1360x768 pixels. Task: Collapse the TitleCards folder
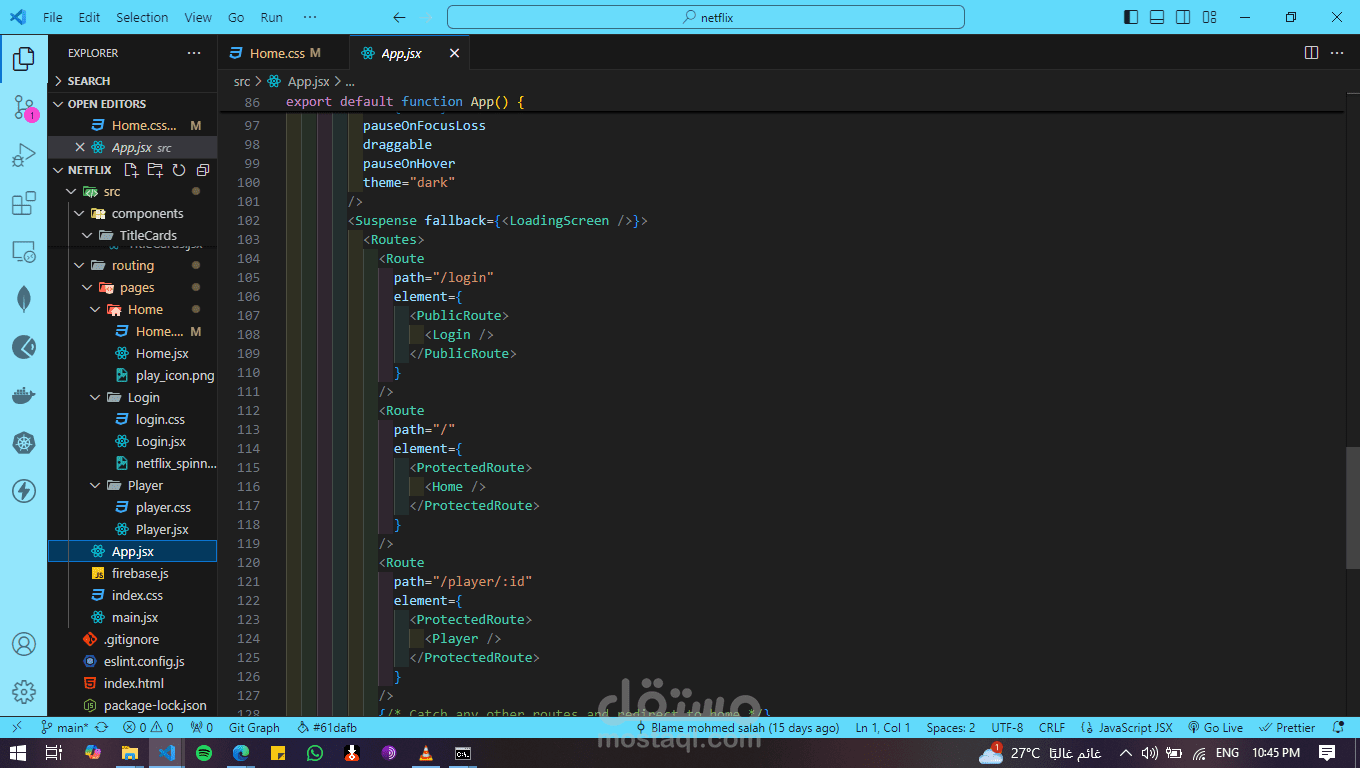pyautogui.click(x=148, y=235)
